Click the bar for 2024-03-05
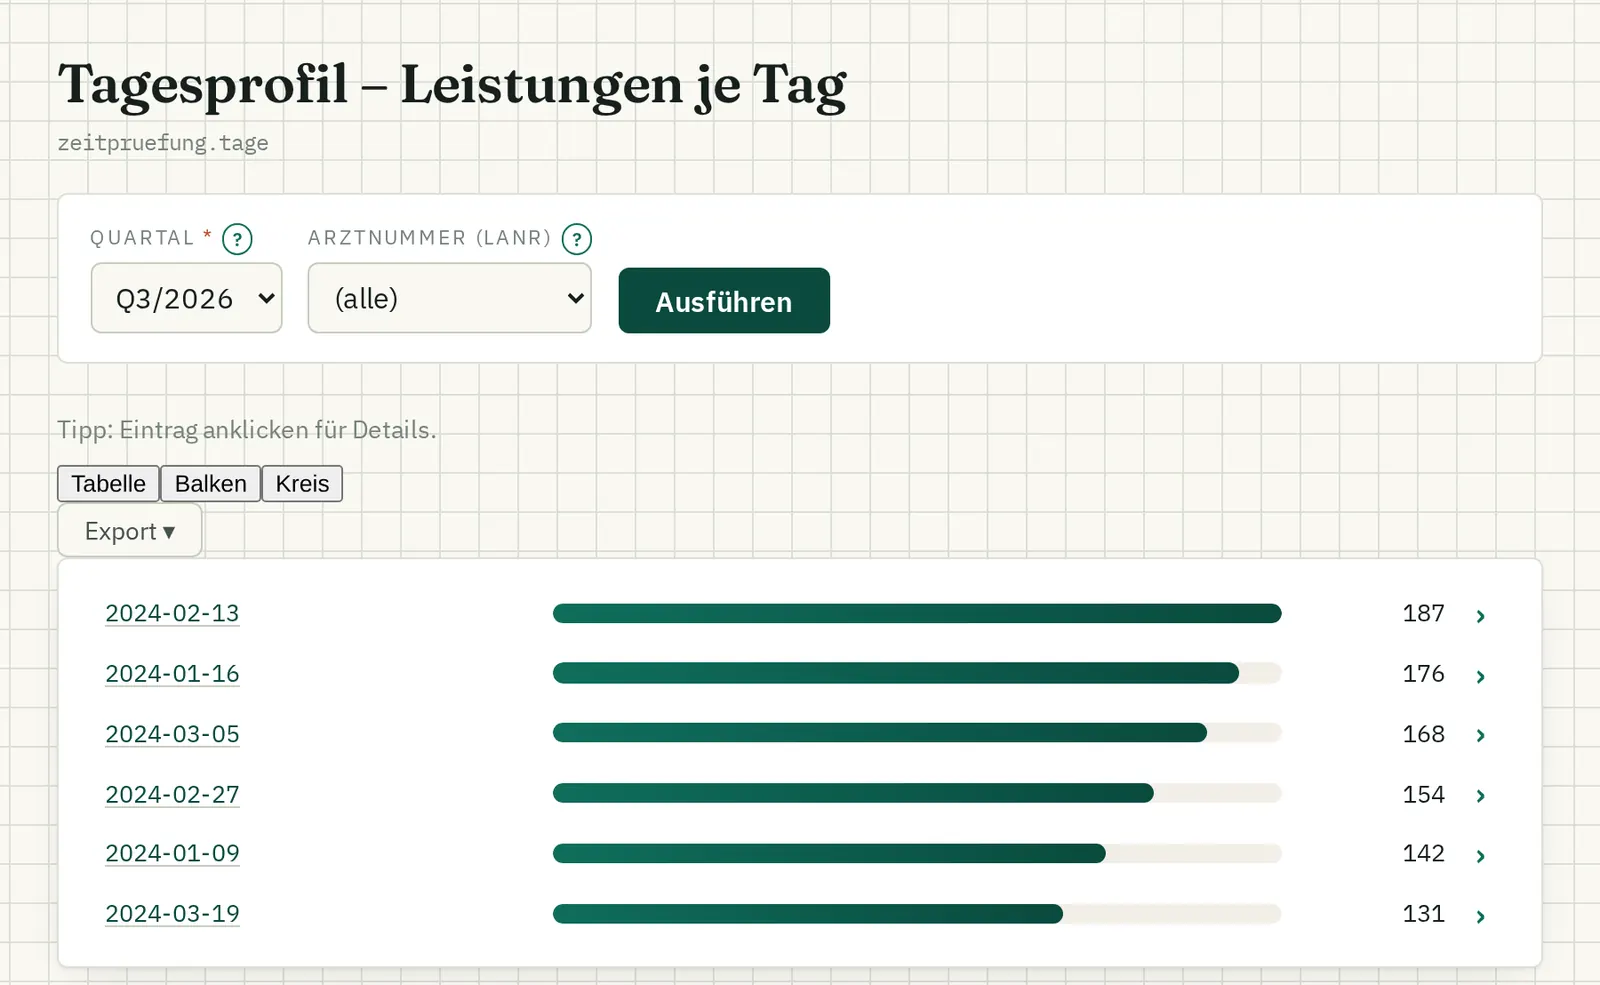This screenshot has width=1600, height=985. click(880, 733)
